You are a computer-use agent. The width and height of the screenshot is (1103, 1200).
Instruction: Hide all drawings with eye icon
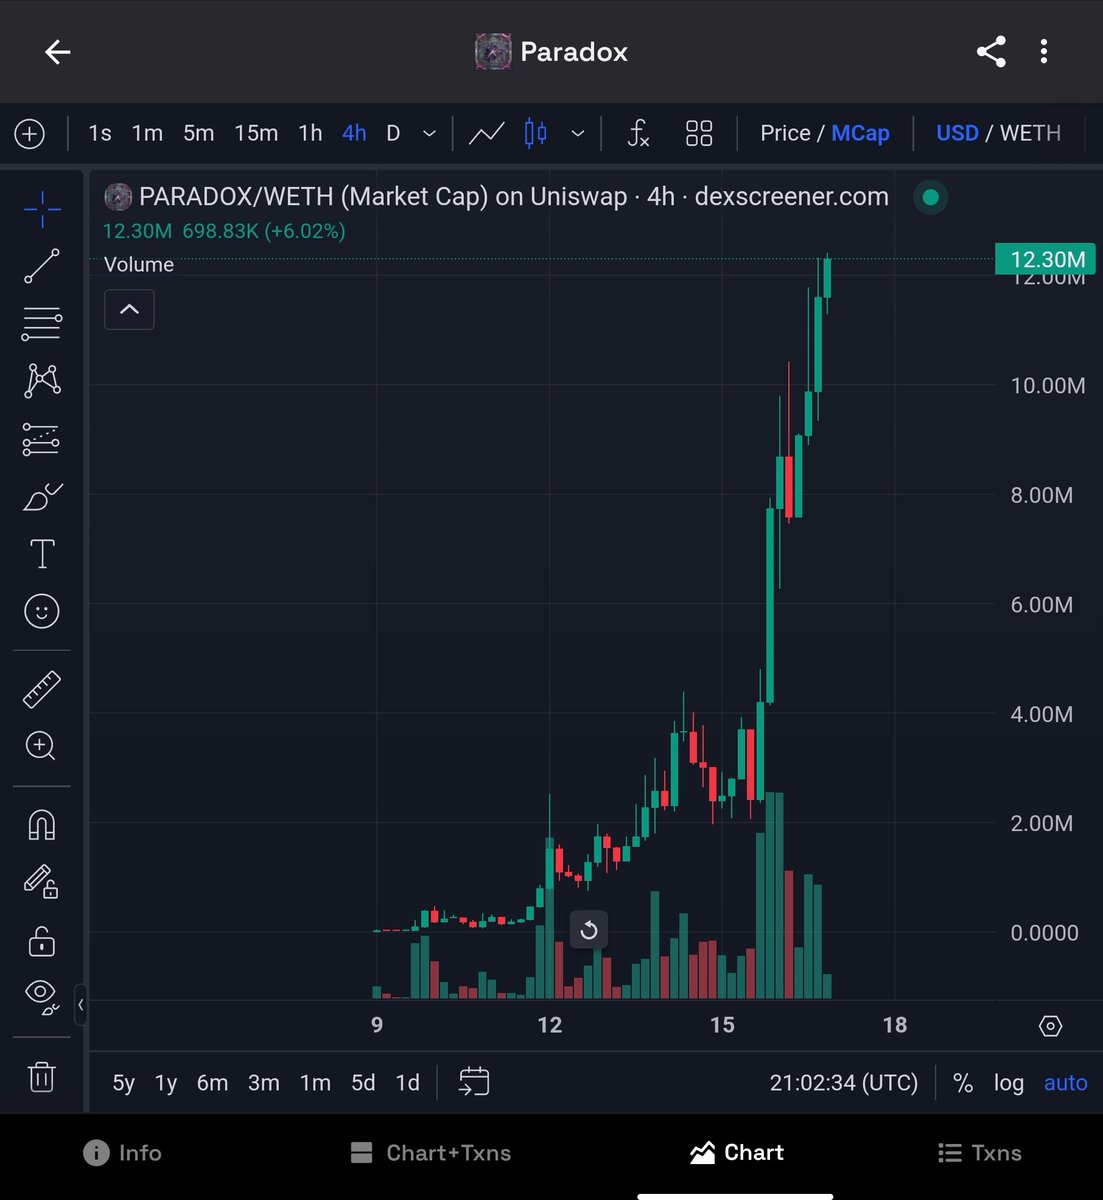tap(42, 997)
